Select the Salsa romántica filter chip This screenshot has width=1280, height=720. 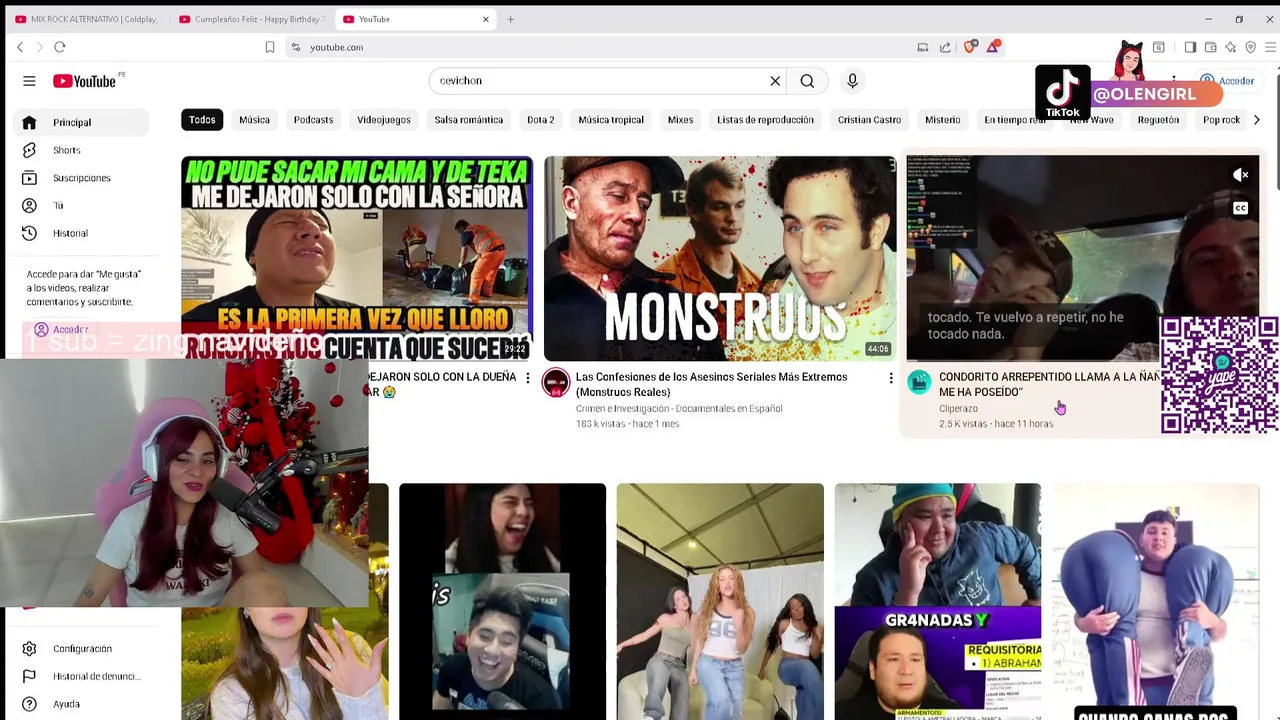click(469, 120)
